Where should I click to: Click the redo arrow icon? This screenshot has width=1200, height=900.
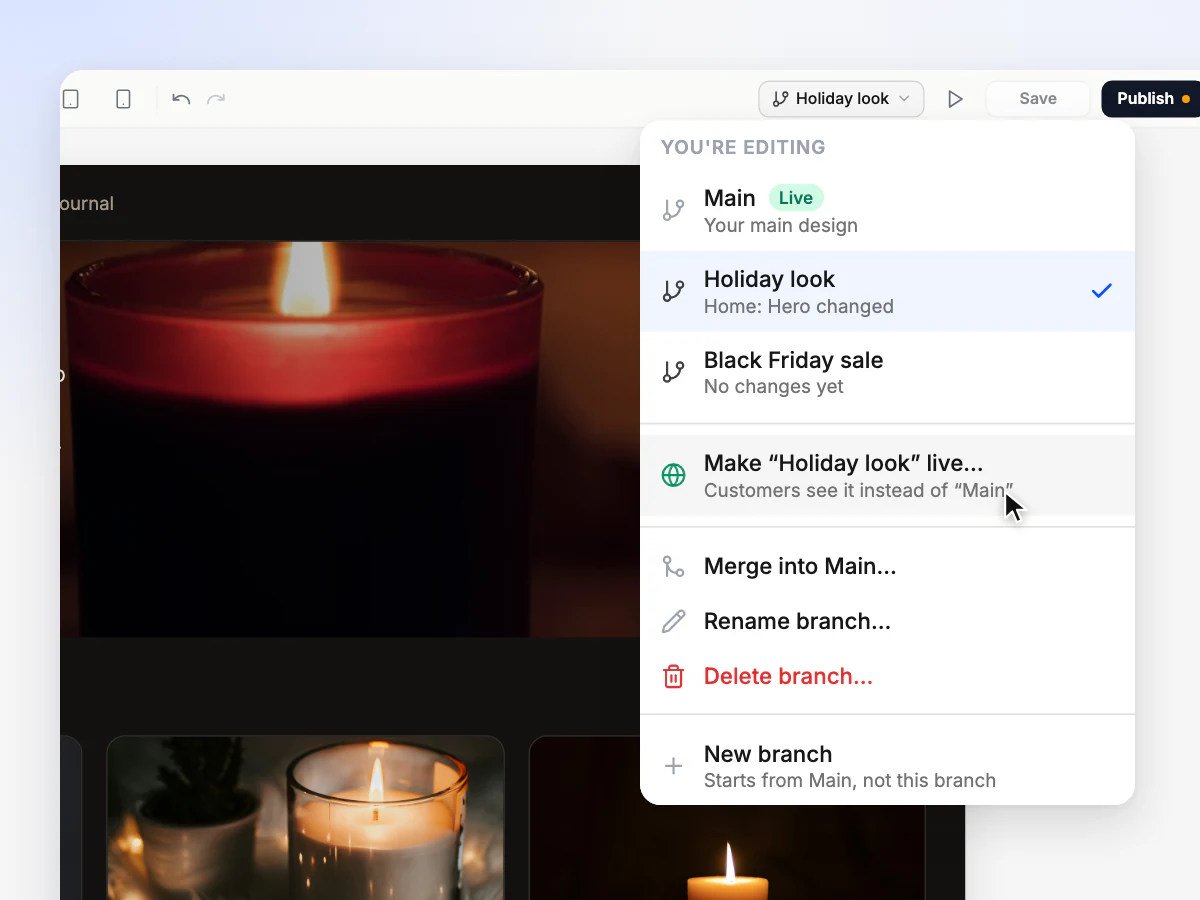(216, 99)
